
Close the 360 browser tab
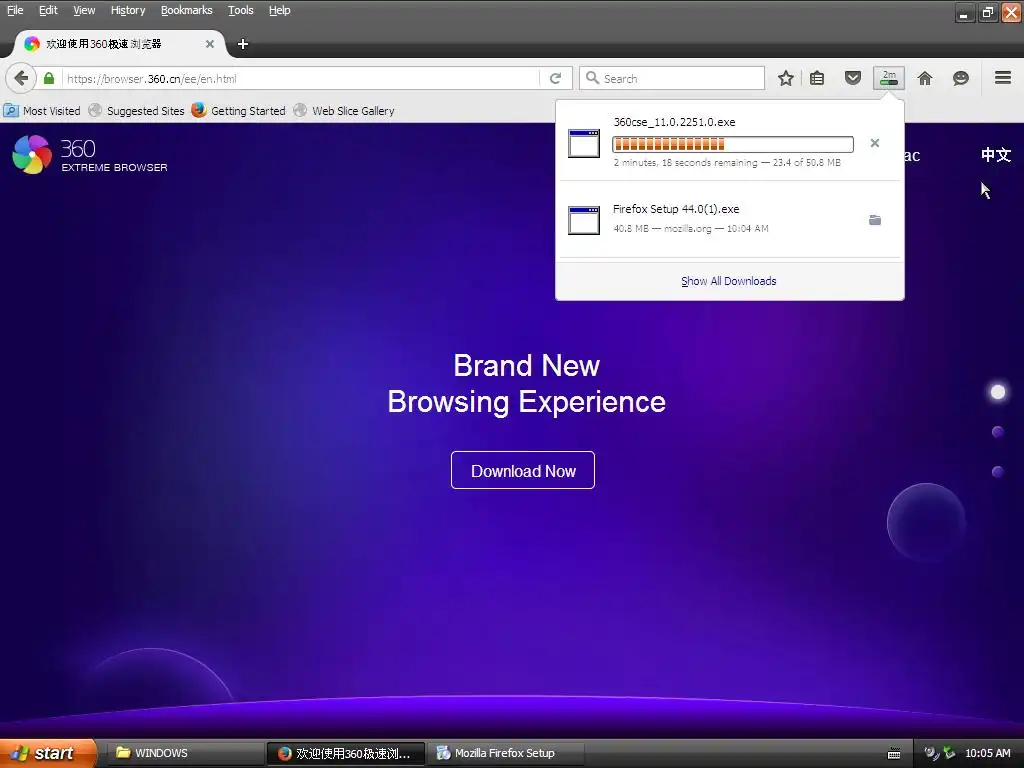210,44
